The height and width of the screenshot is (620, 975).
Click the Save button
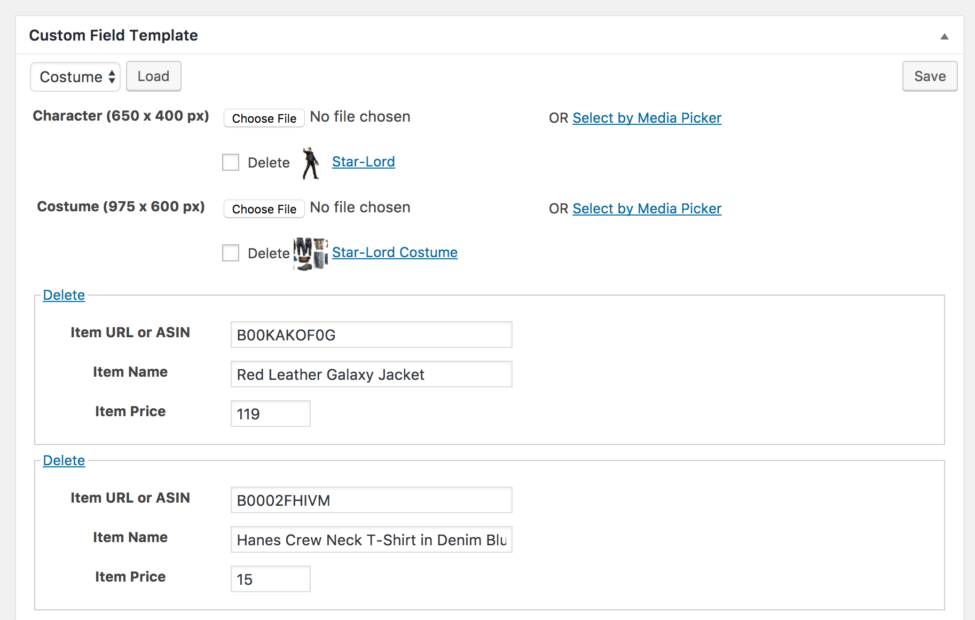[x=930, y=76]
